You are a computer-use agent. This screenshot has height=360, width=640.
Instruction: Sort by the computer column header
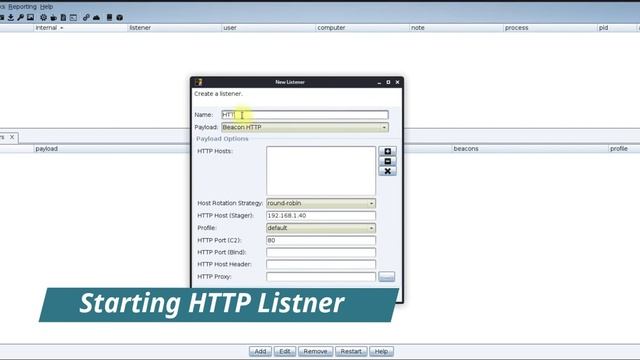(362, 28)
